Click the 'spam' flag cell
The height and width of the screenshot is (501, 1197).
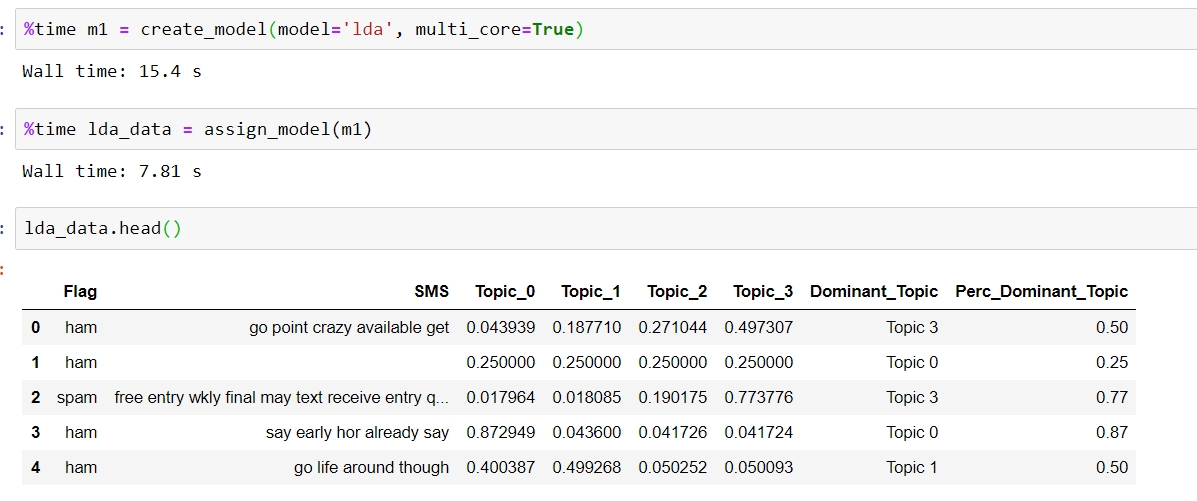tap(77, 398)
